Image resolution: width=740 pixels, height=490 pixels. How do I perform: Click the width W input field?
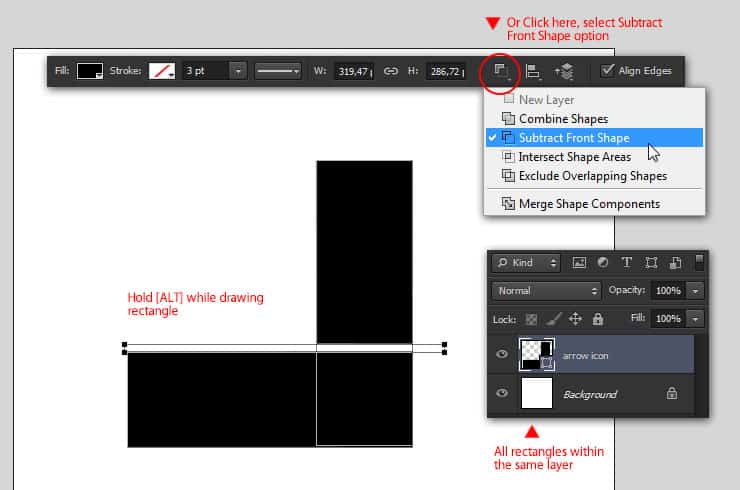click(354, 71)
